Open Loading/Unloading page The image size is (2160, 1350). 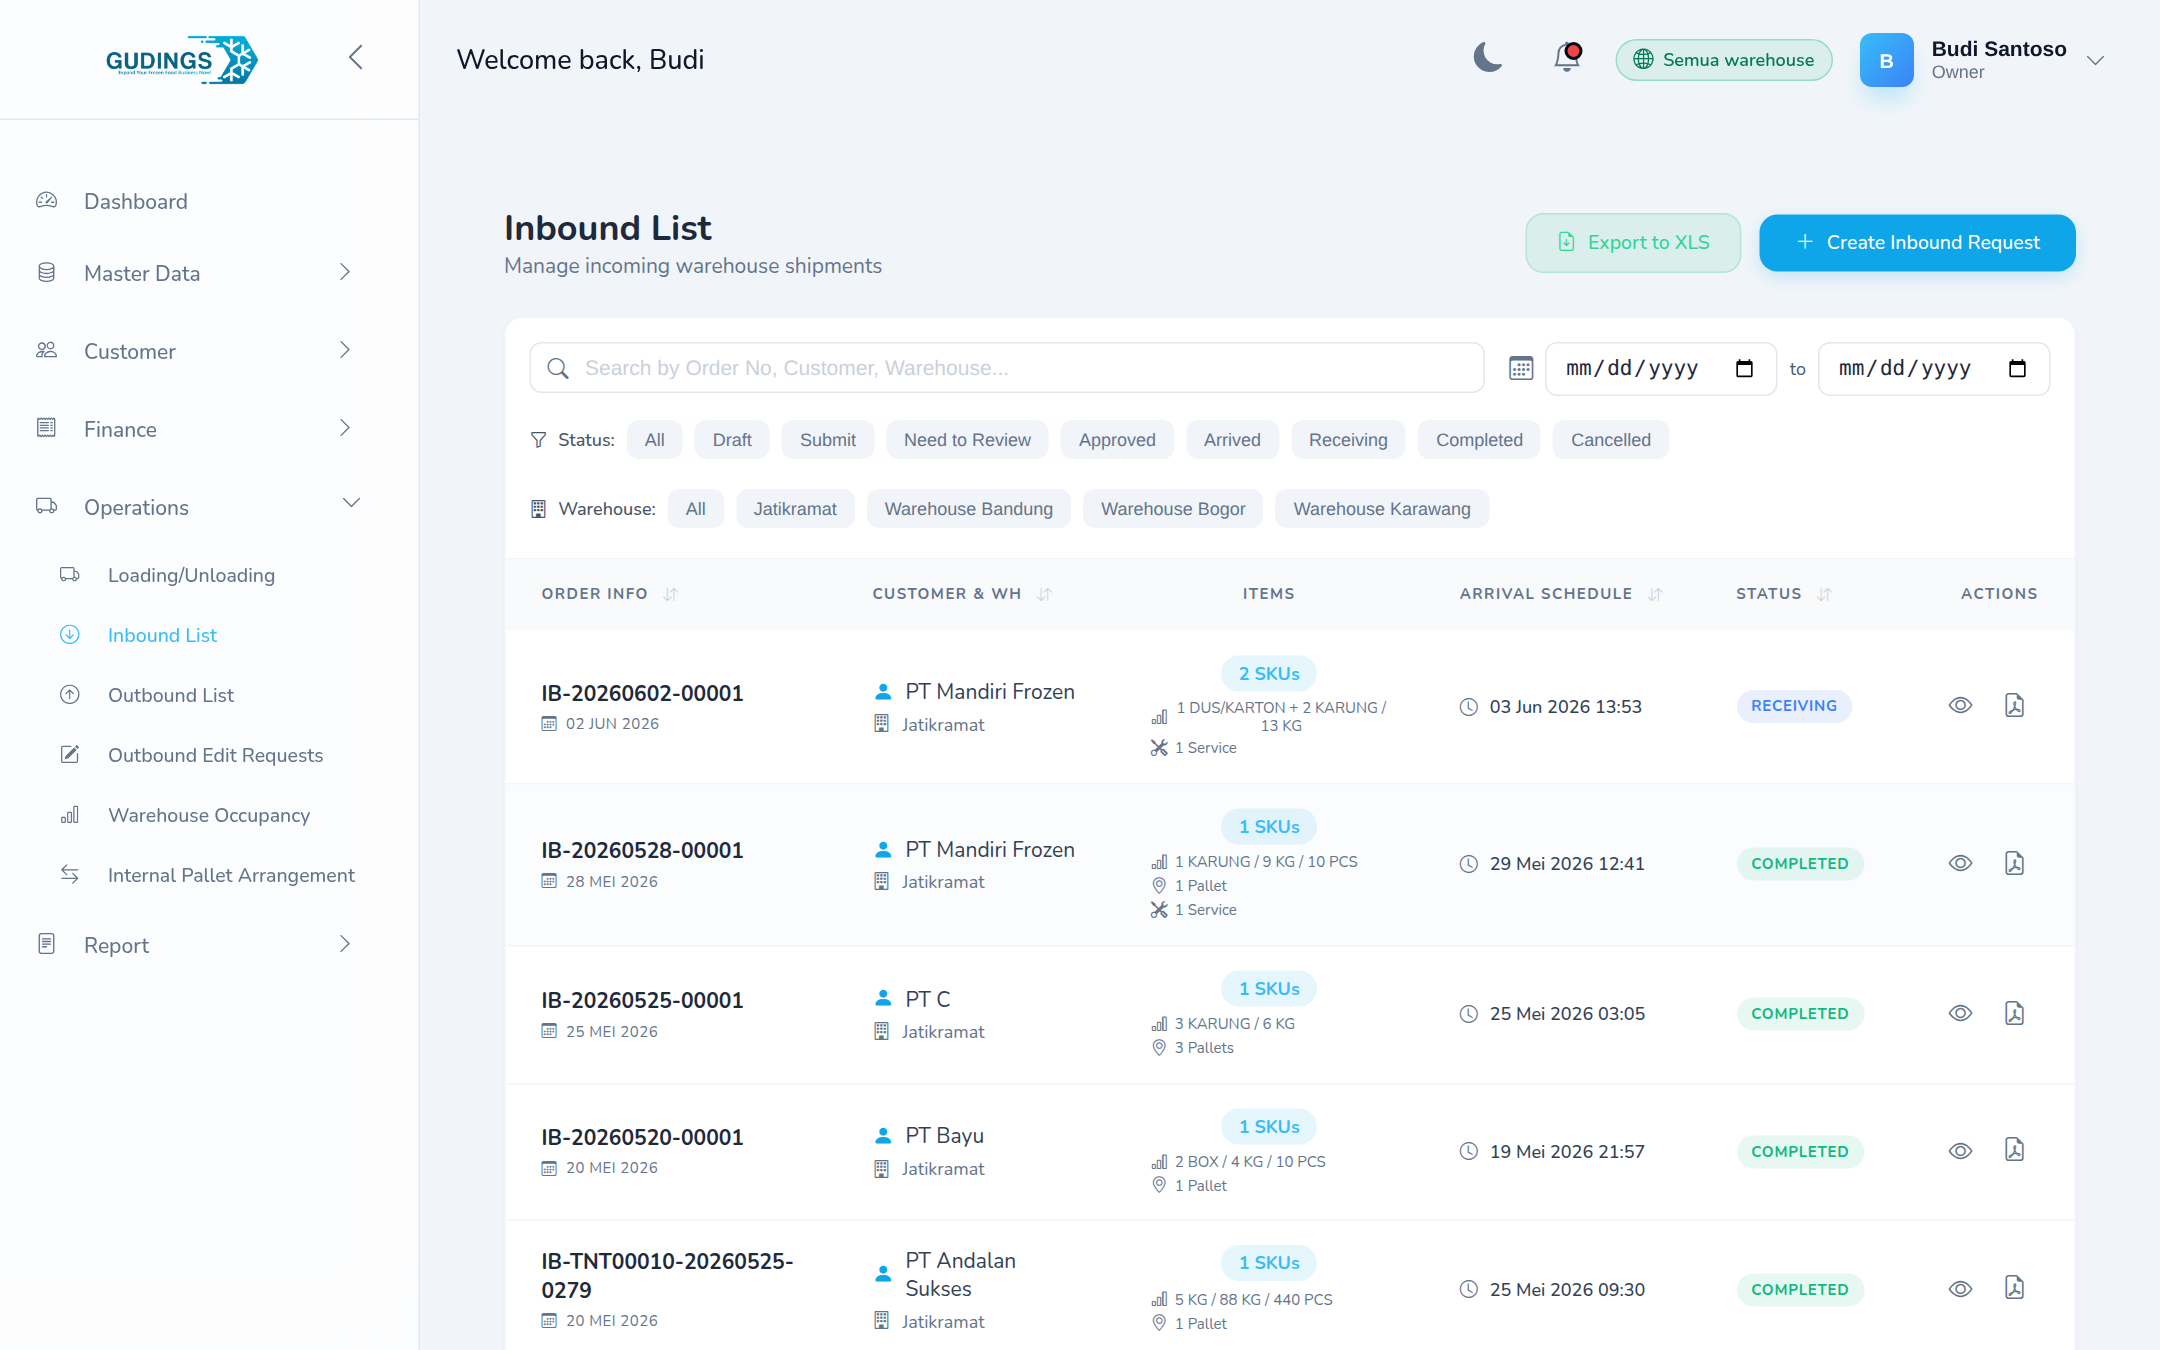pos(191,575)
